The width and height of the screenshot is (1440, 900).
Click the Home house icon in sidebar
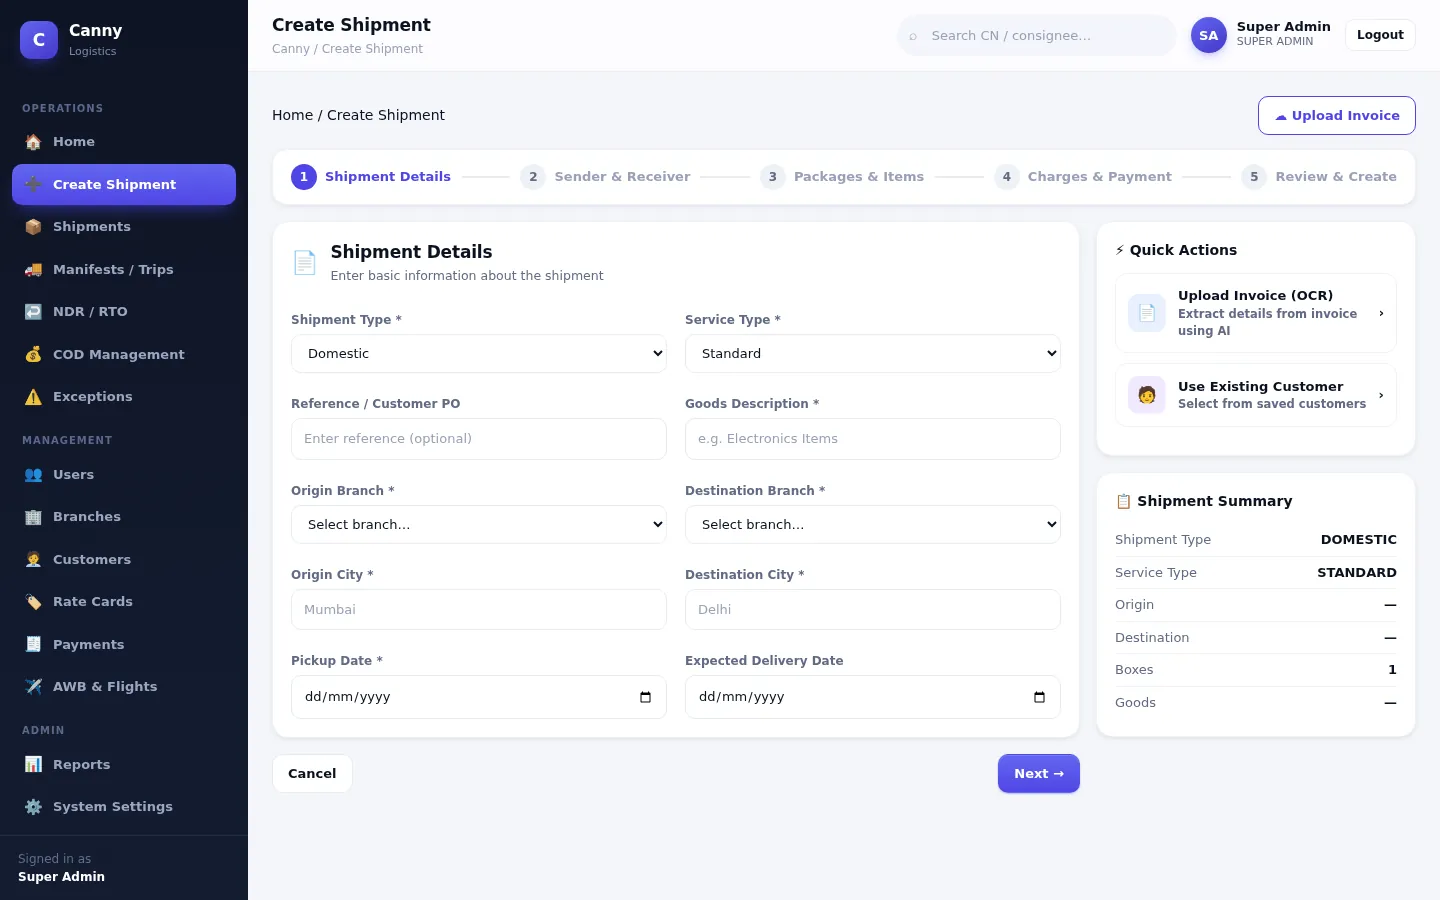[x=33, y=142]
